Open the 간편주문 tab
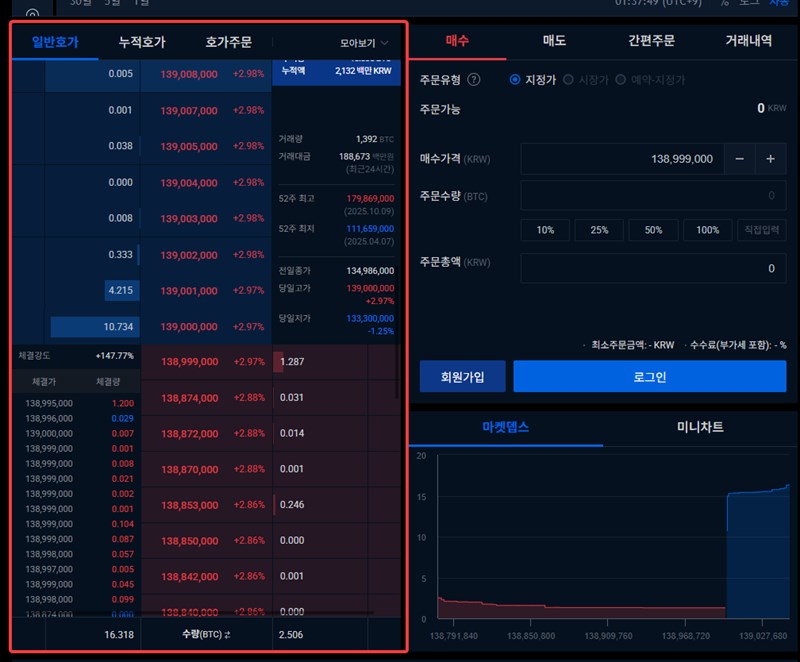The image size is (800, 662). point(651,41)
